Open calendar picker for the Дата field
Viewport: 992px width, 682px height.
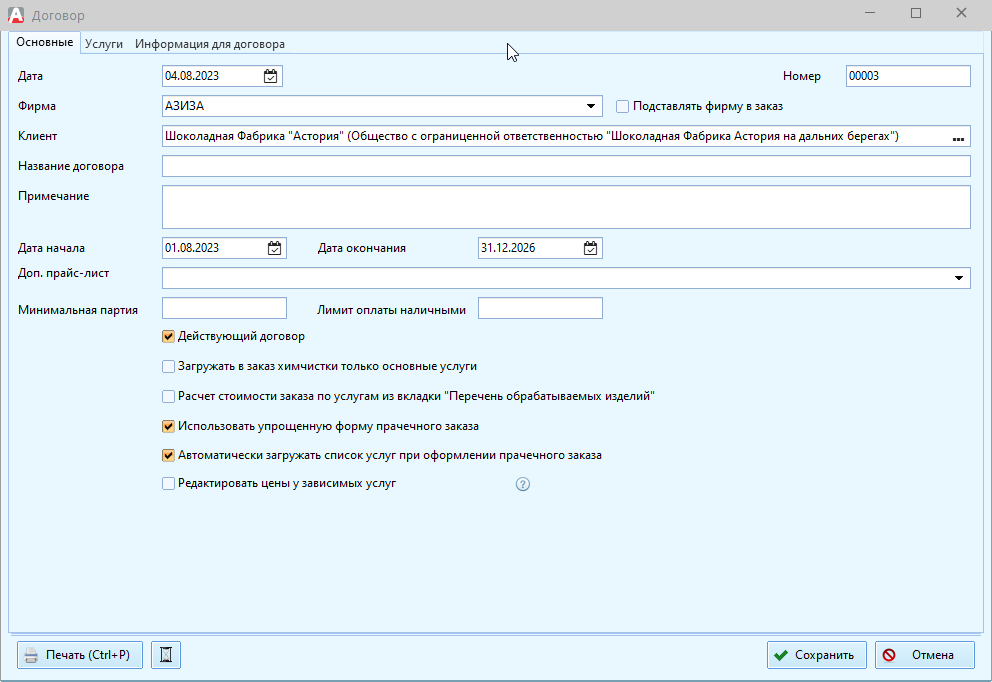(x=271, y=76)
